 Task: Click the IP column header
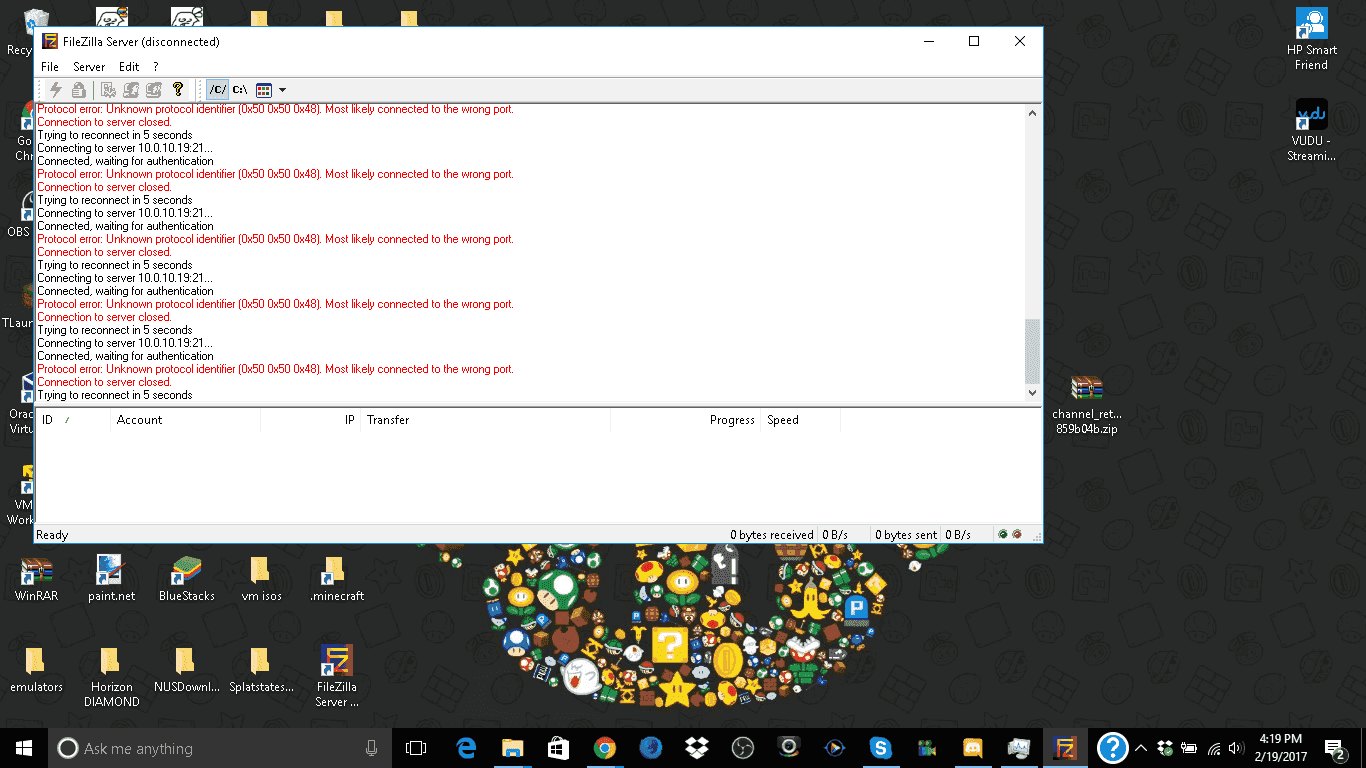[311, 420]
